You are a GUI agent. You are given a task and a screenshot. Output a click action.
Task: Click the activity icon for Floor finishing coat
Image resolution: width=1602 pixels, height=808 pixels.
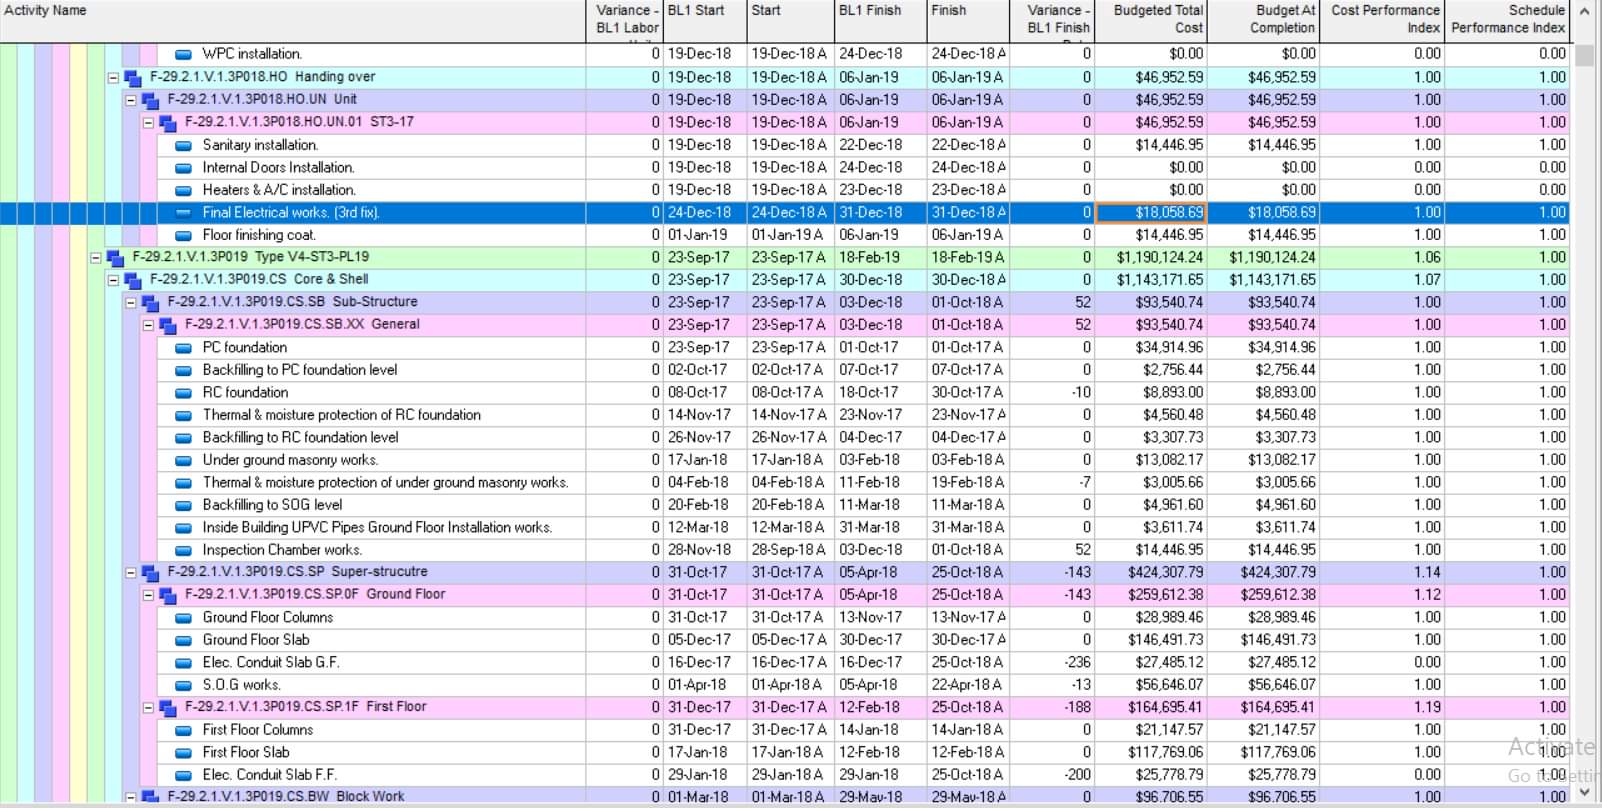[x=183, y=235]
